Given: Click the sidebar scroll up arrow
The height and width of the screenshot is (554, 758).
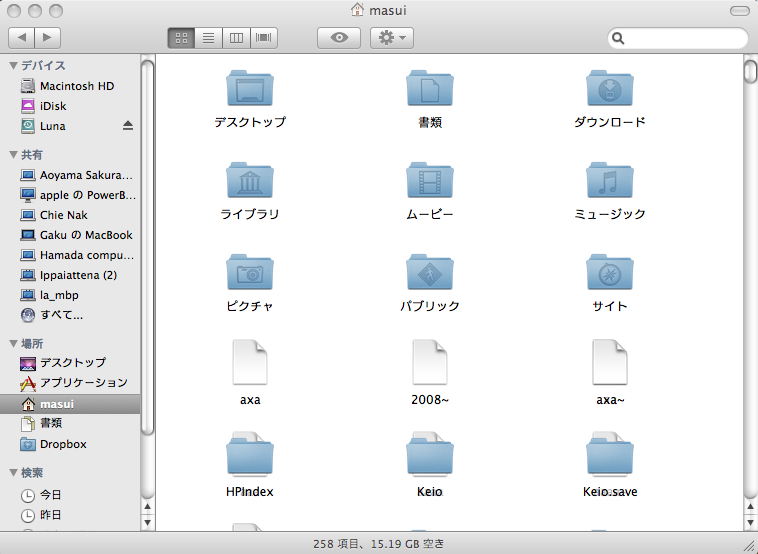Looking at the screenshot, I should pyautogui.click(x=147, y=507).
